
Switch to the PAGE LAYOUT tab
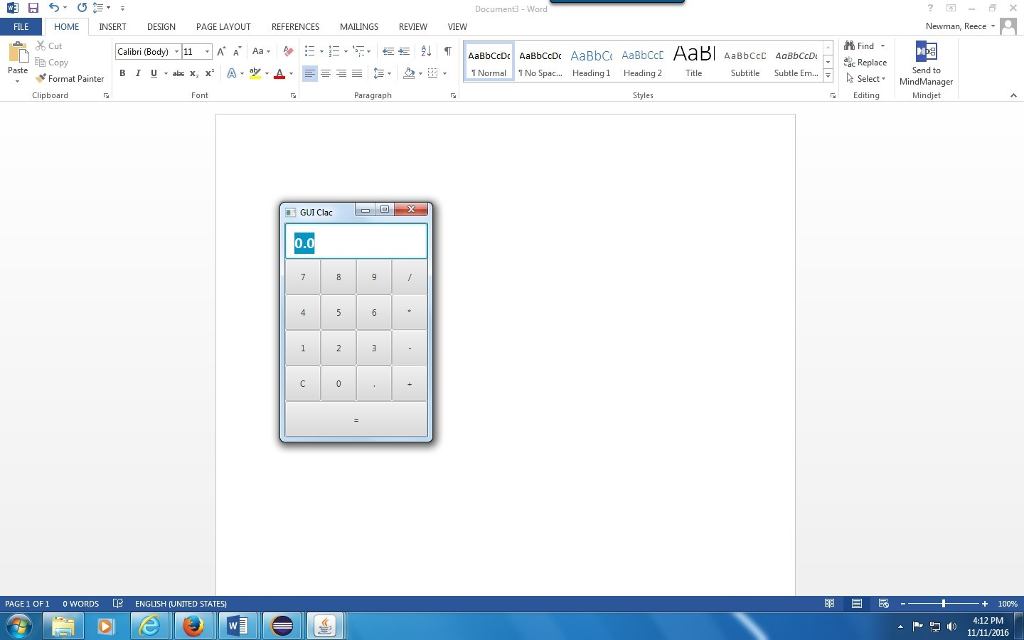[x=223, y=27]
